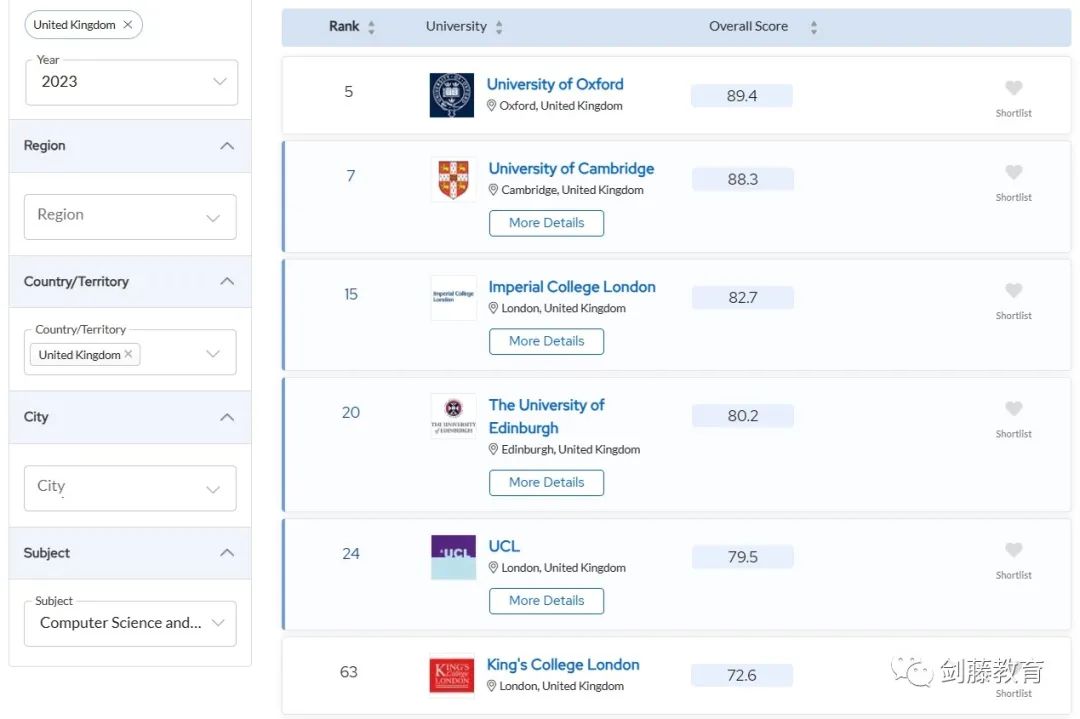Viewport: 1080px width, 719px height.
Task: Click Edinburgh location pin icon
Action: (x=493, y=449)
